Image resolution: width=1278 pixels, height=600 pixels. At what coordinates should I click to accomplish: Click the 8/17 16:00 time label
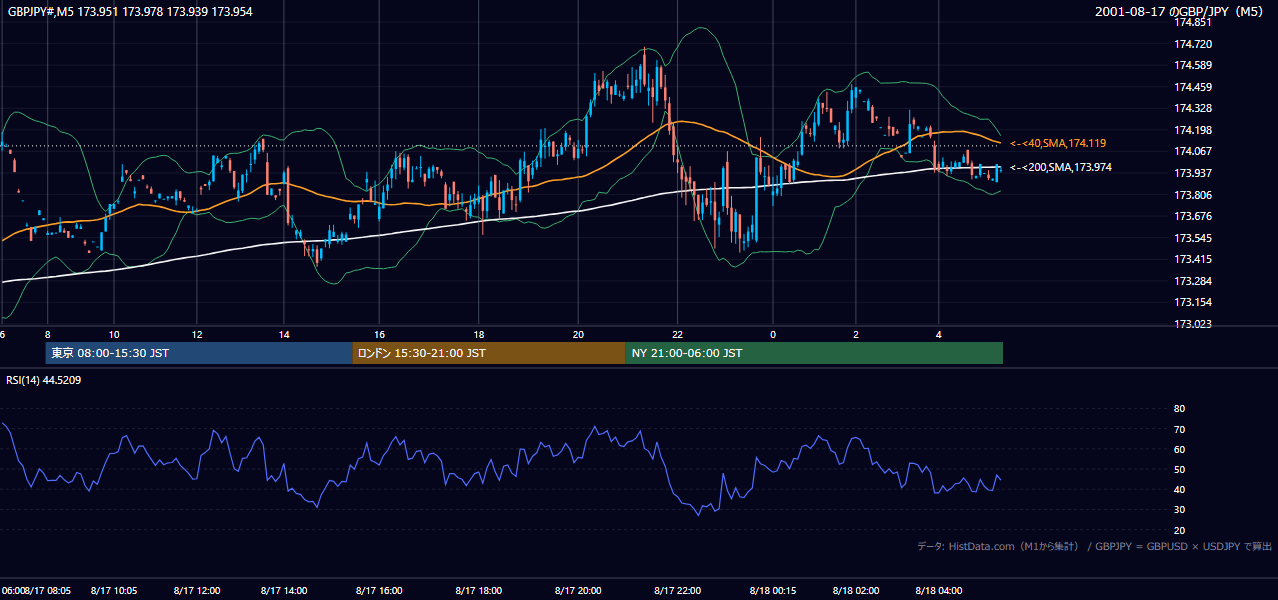point(379,591)
